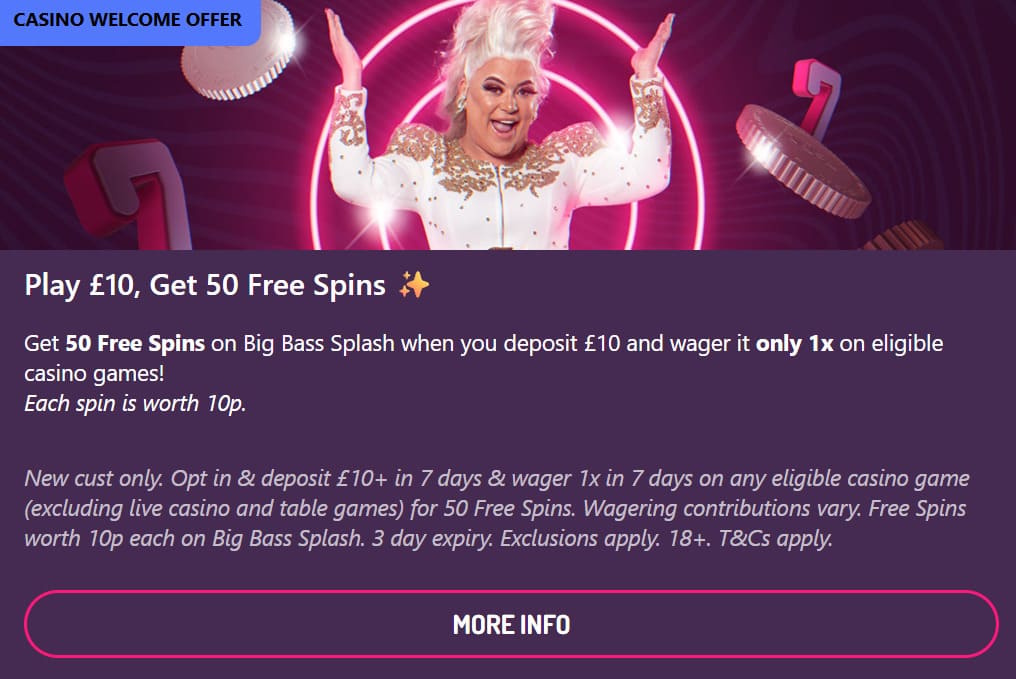Click the bold 'only 1x' text
The height and width of the screenshot is (679, 1016).
pos(794,343)
